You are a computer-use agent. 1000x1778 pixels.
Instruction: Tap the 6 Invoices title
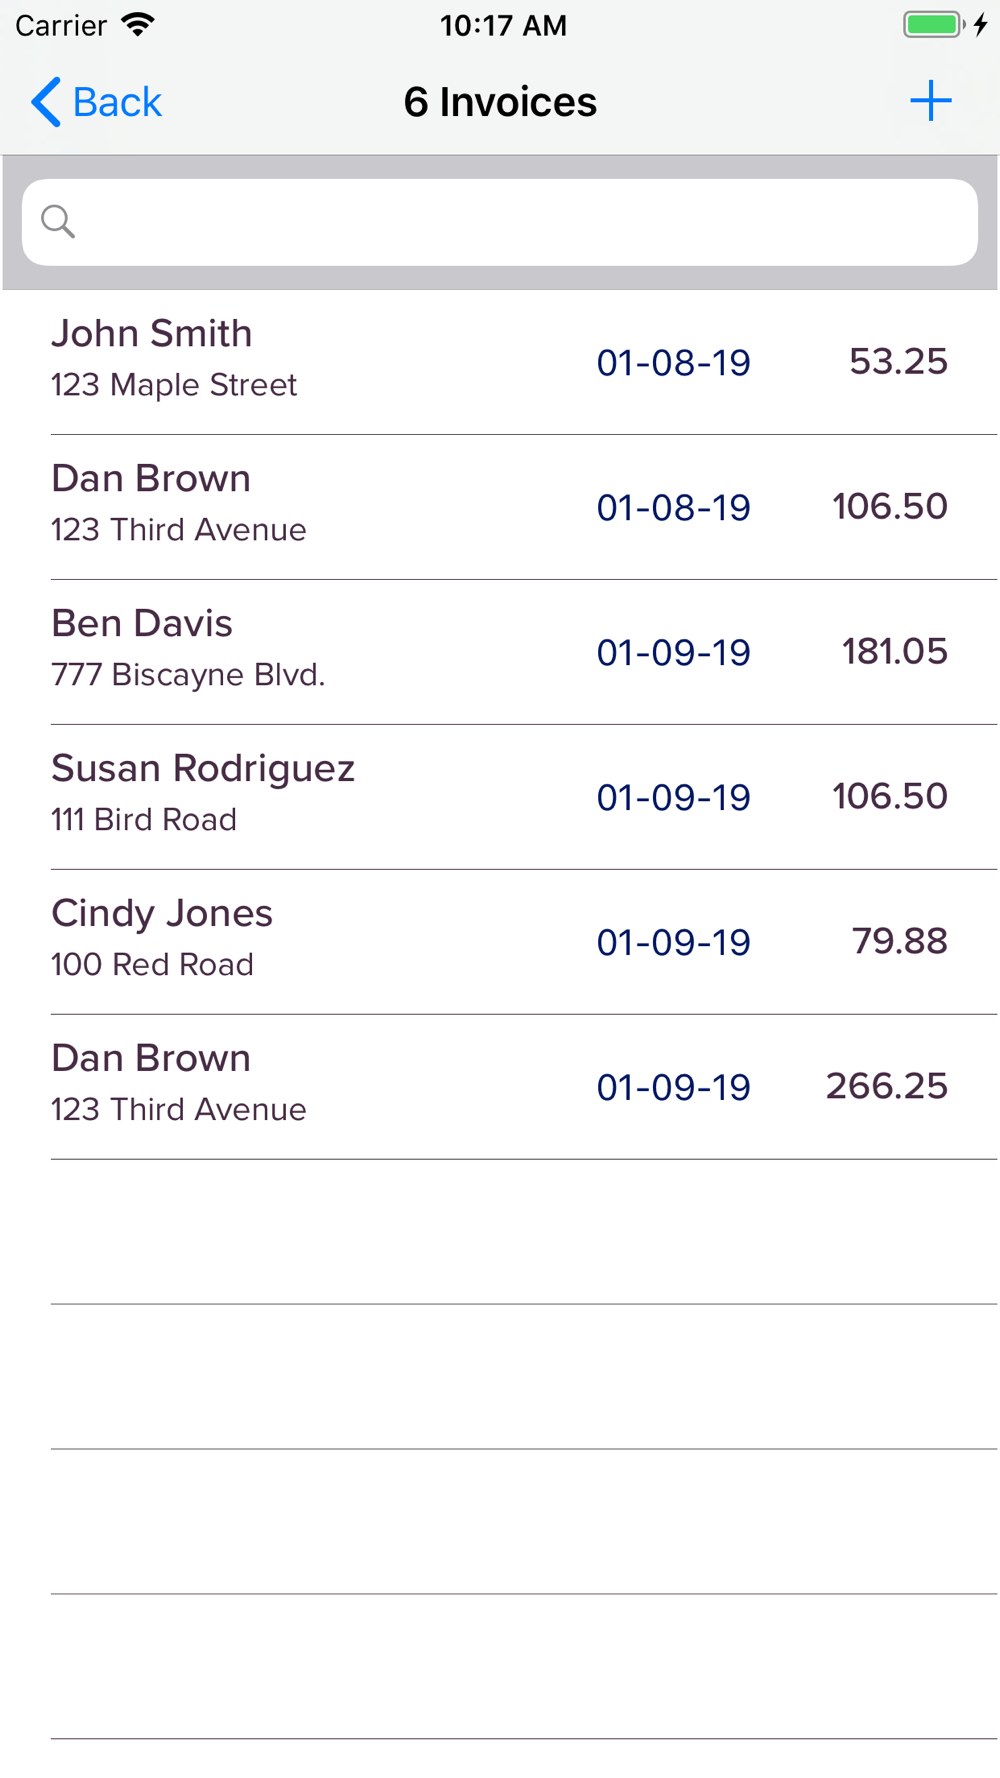[500, 102]
